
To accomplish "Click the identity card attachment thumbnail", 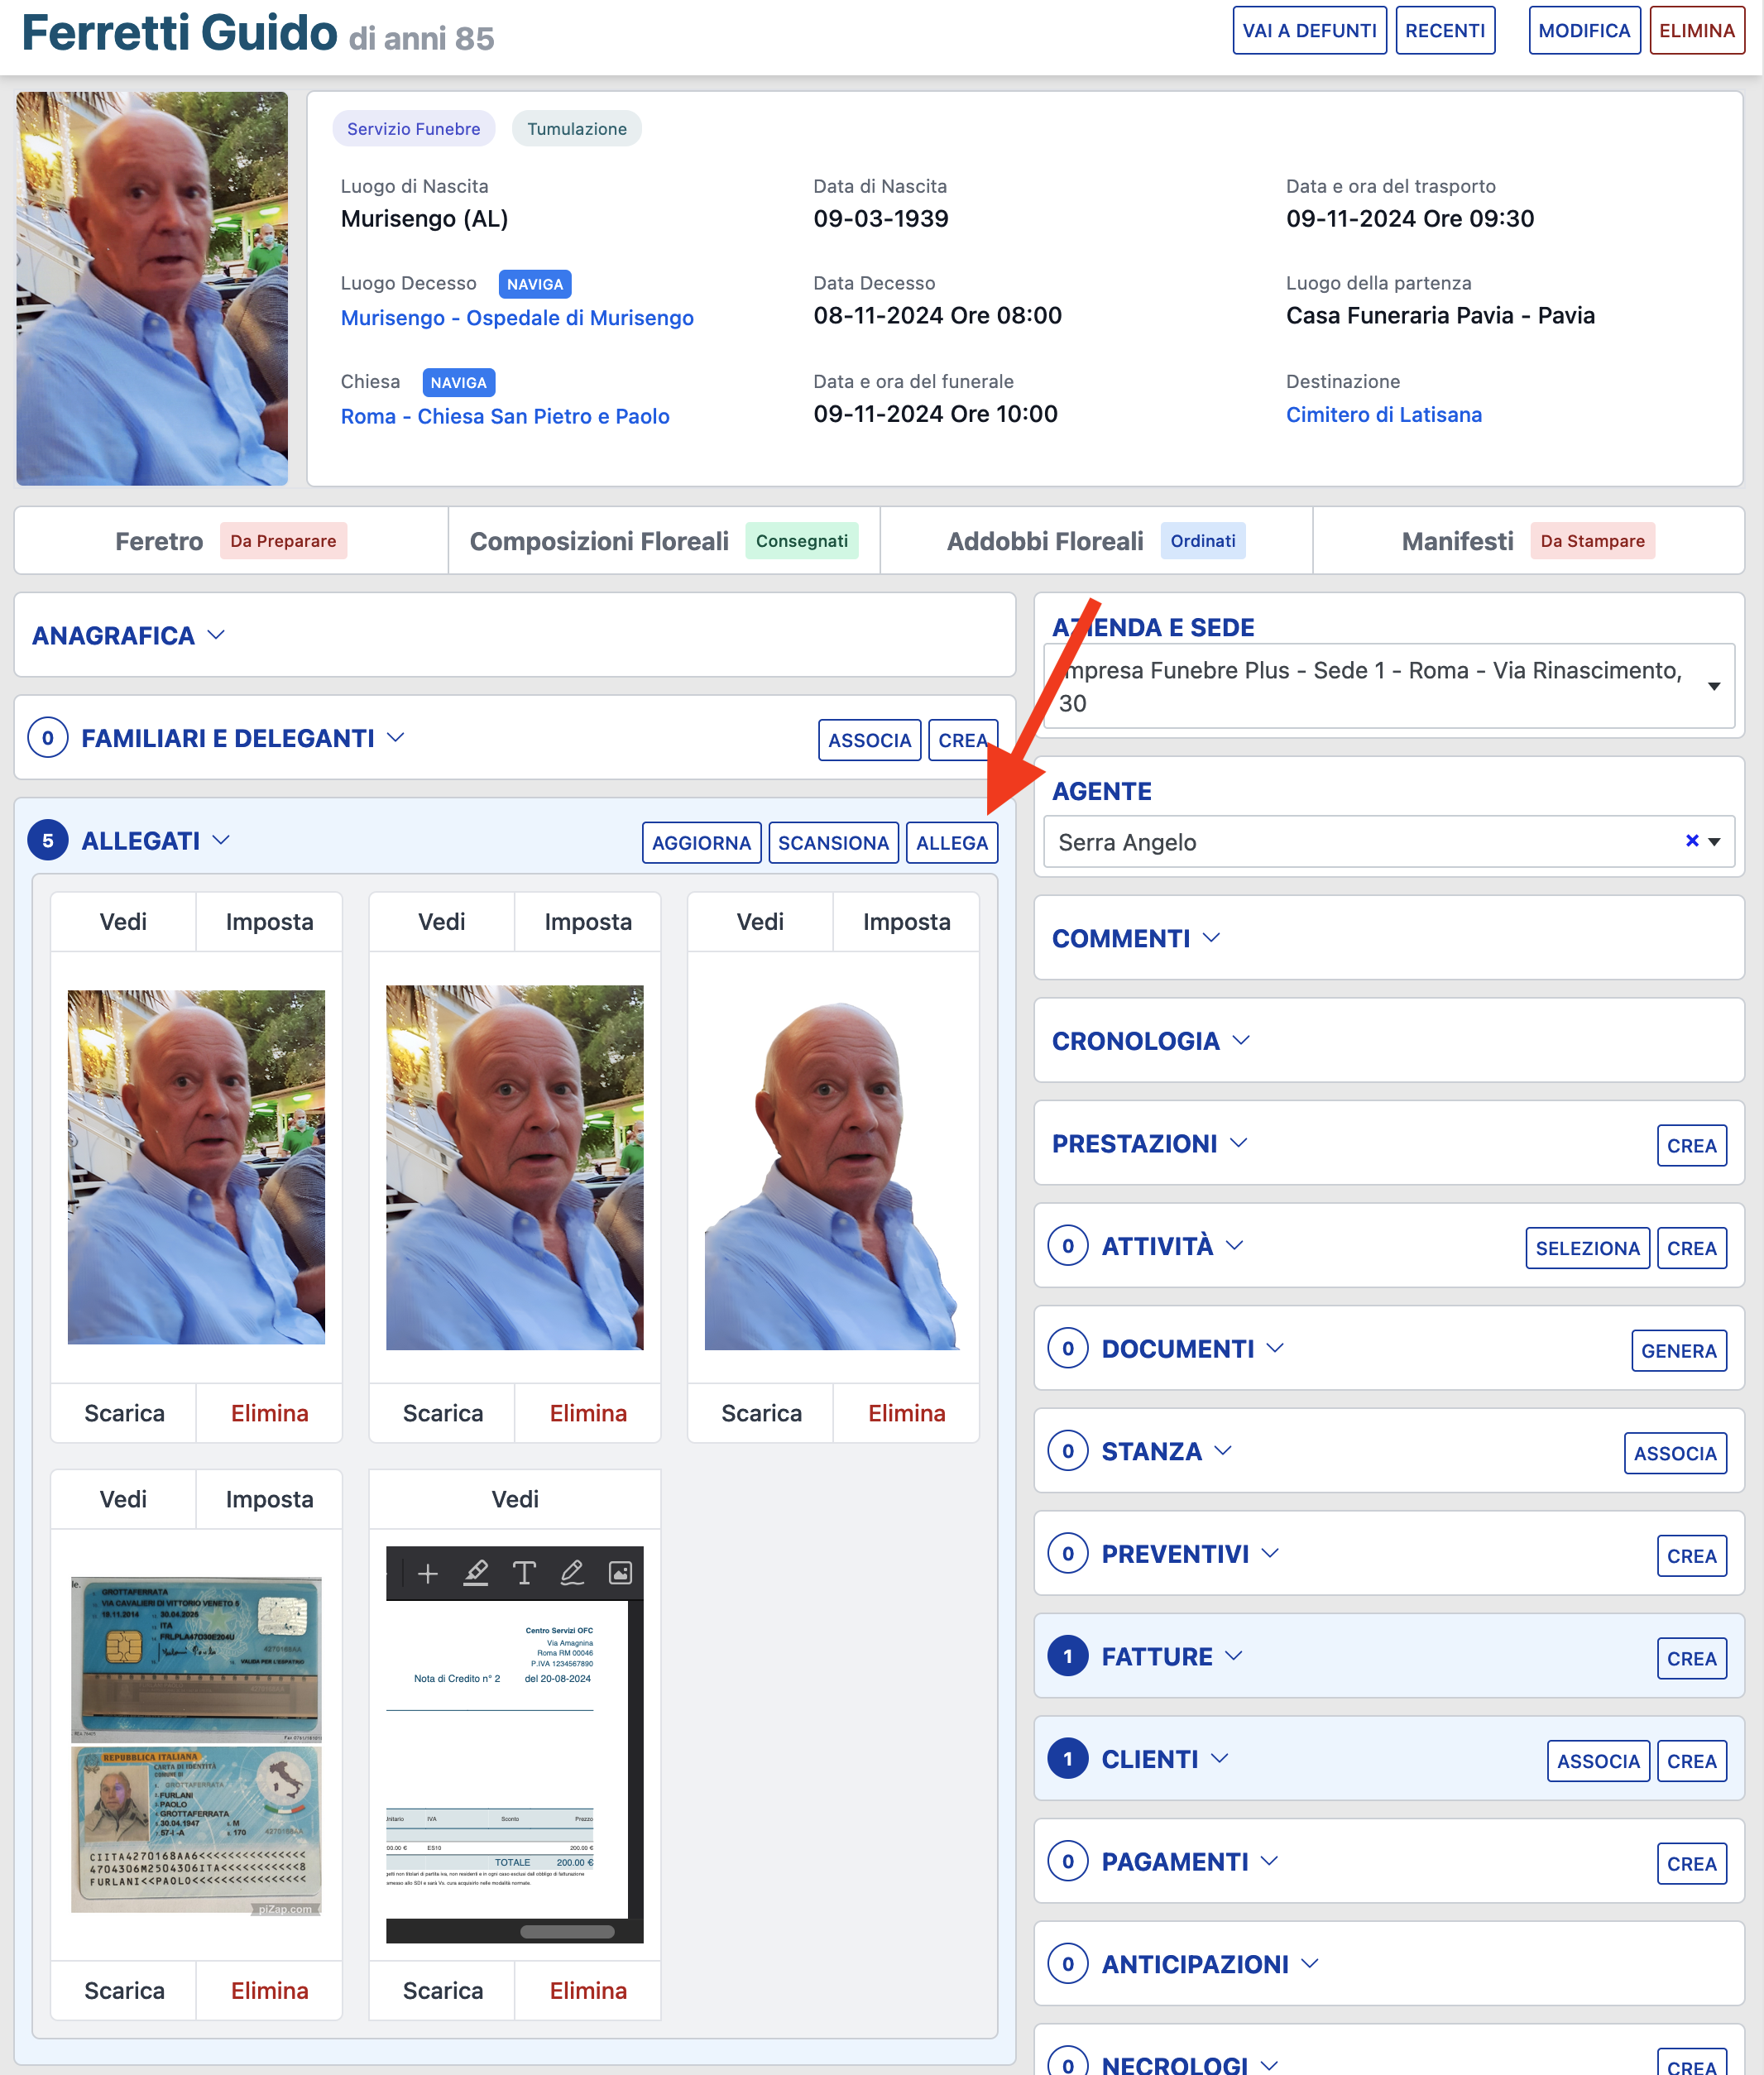I will coord(196,1744).
